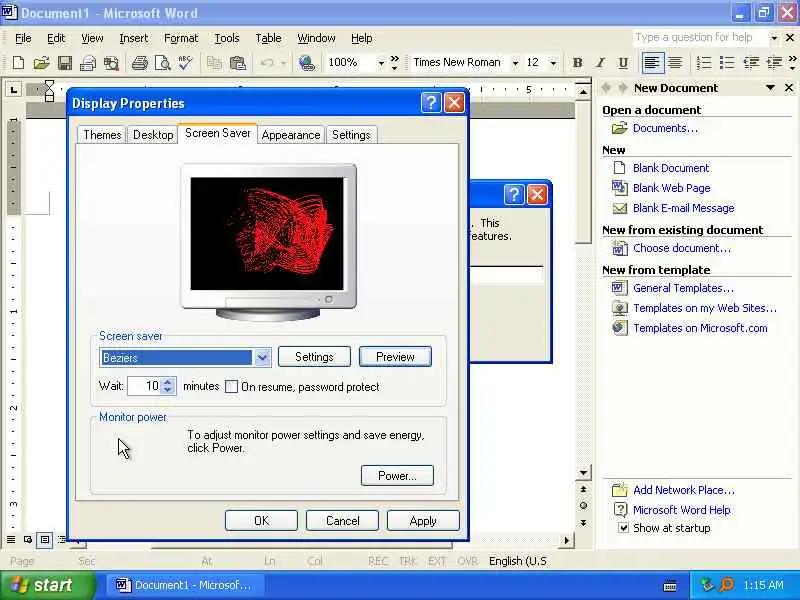Click the Increase Indent icon
Image resolution: width=800 pixels, height=600 pixels.
[x=774, y=63]
